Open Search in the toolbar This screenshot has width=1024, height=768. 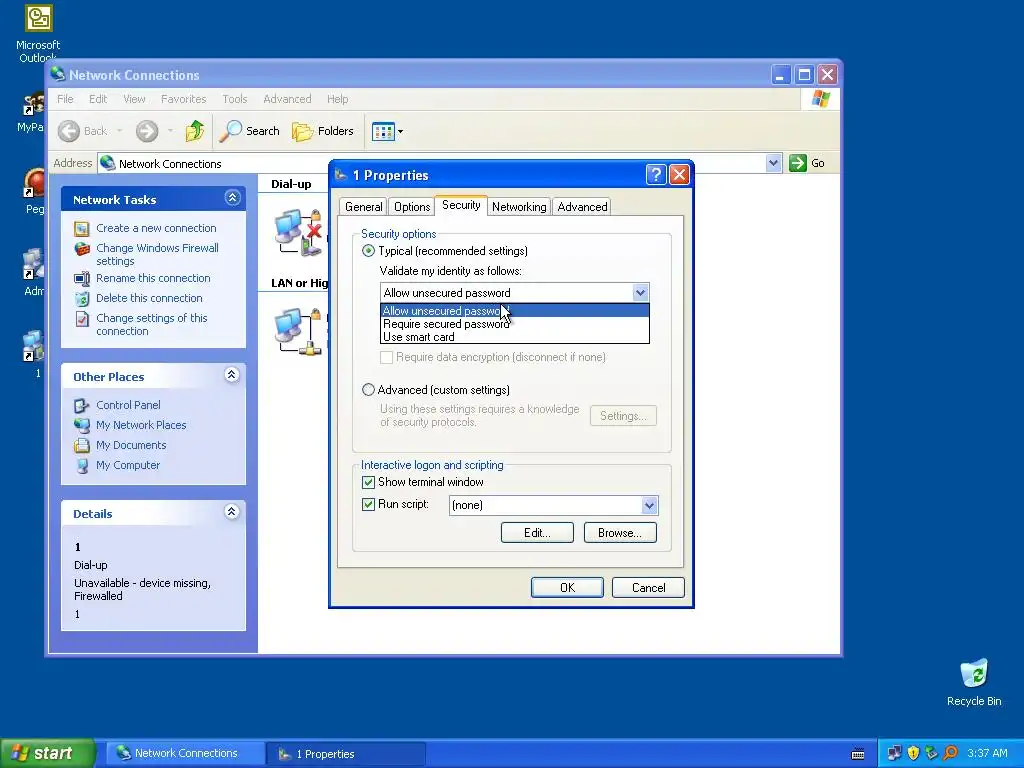coord(249,131)
